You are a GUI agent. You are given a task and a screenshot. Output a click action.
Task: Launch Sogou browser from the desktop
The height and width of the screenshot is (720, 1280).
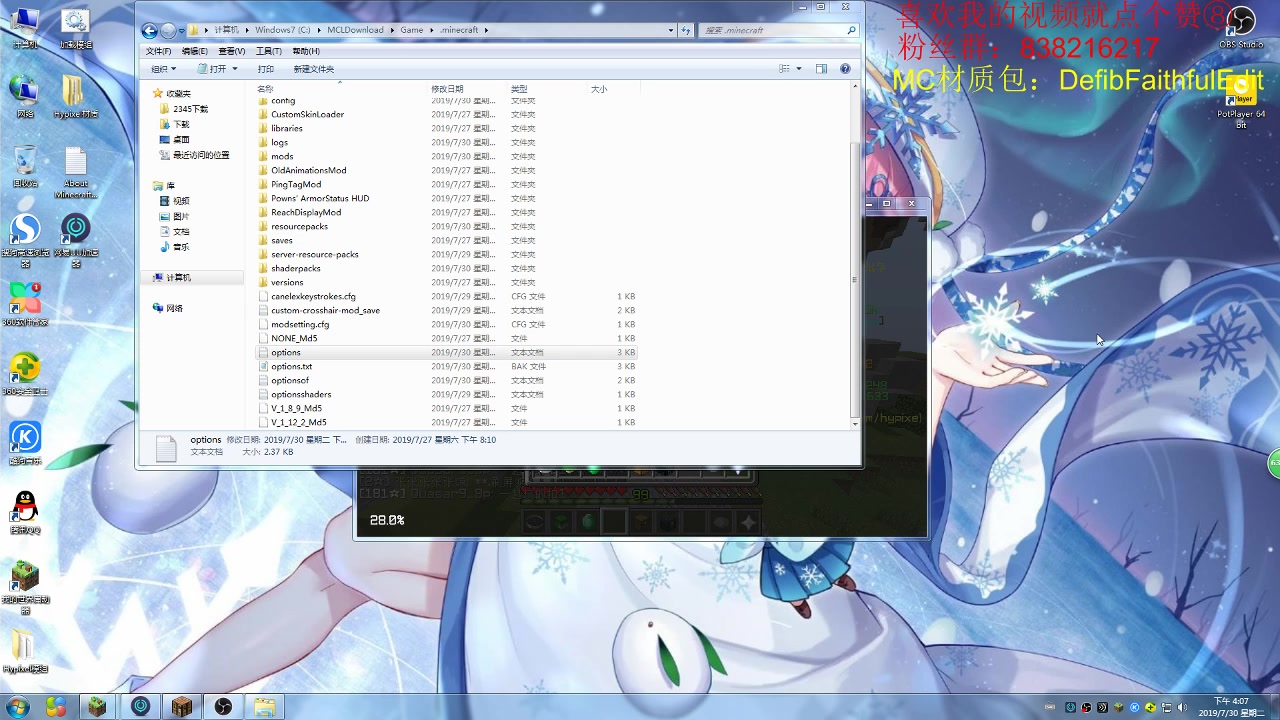25,240
